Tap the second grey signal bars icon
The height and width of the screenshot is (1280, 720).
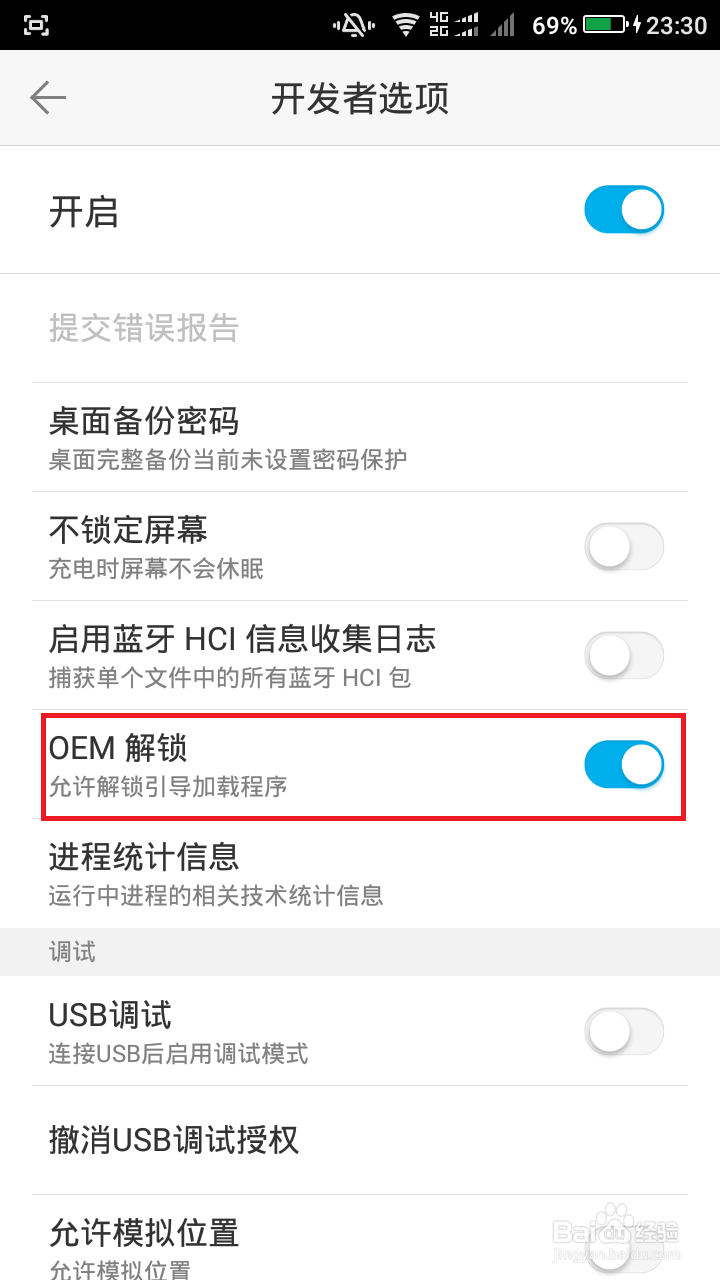(503, 25)
